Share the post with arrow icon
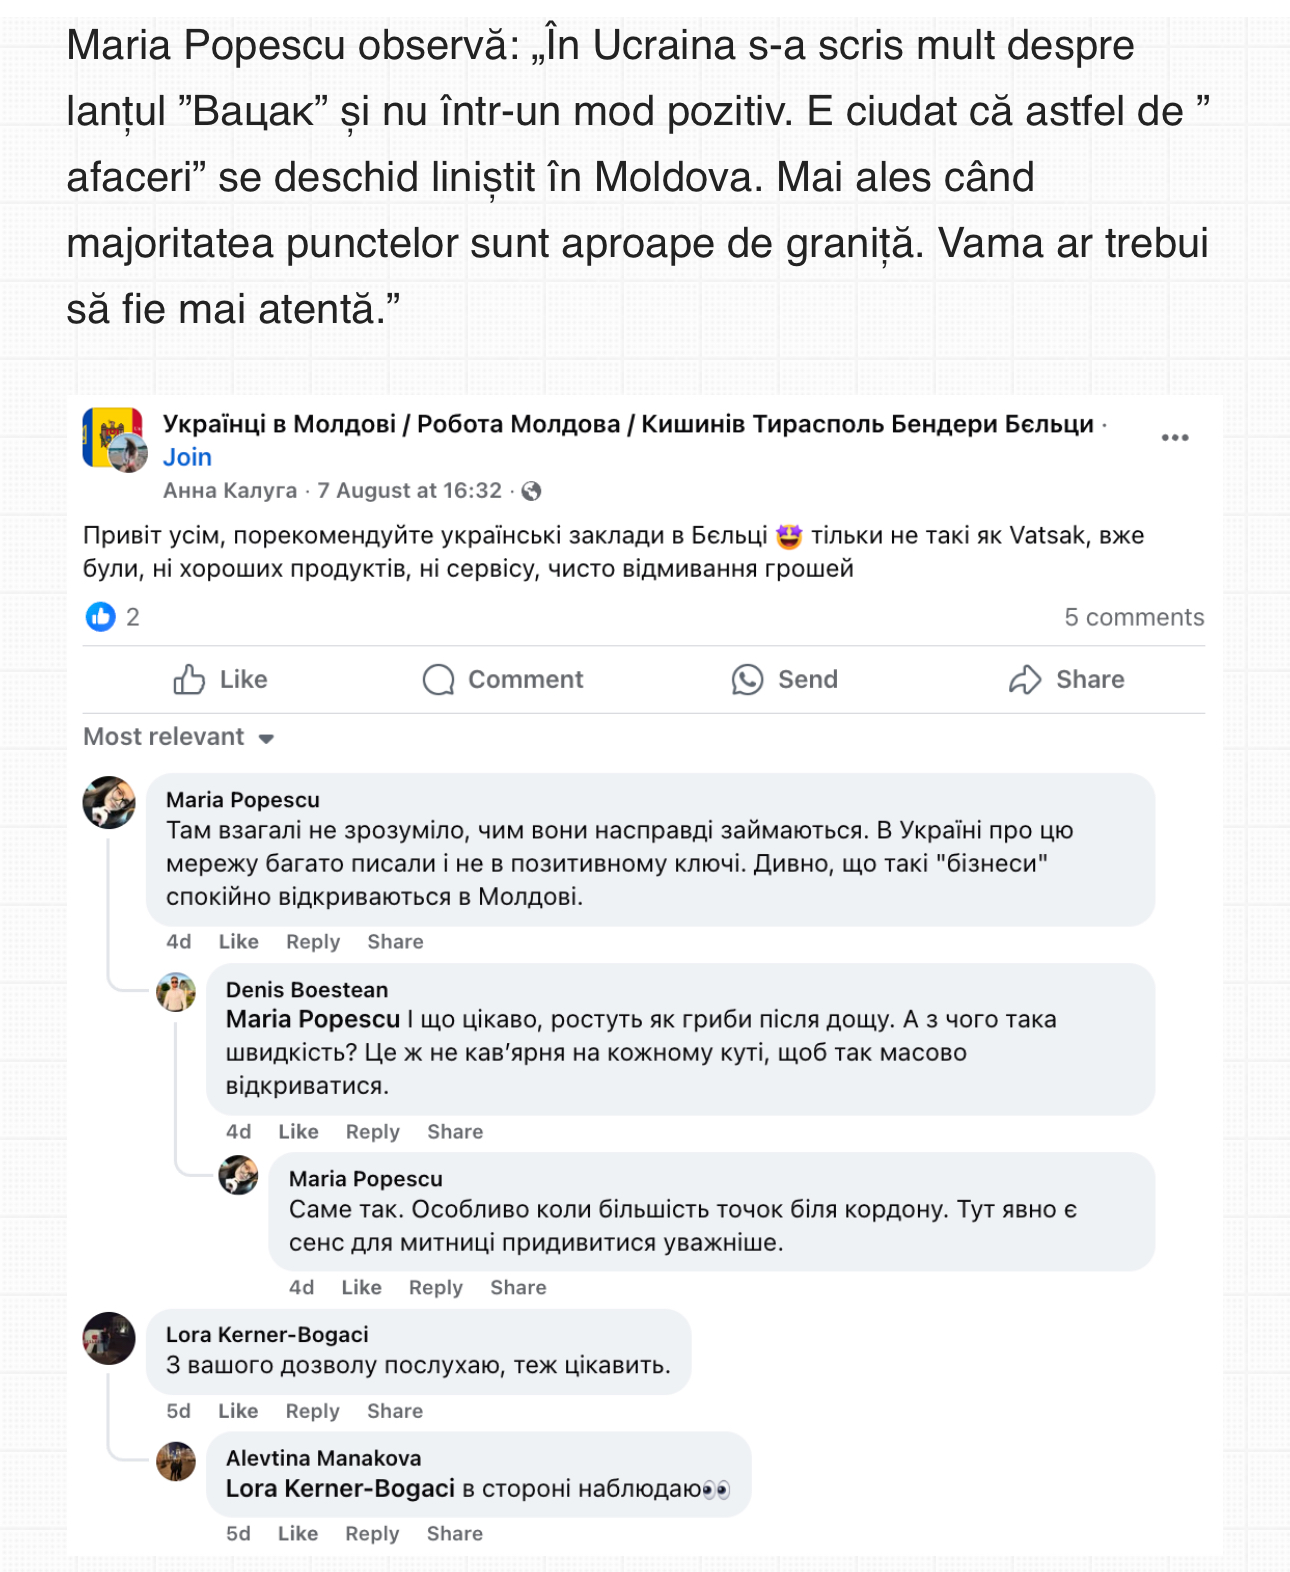The height and width of the screenshot is (1572, 1290). pos(1066,680)
